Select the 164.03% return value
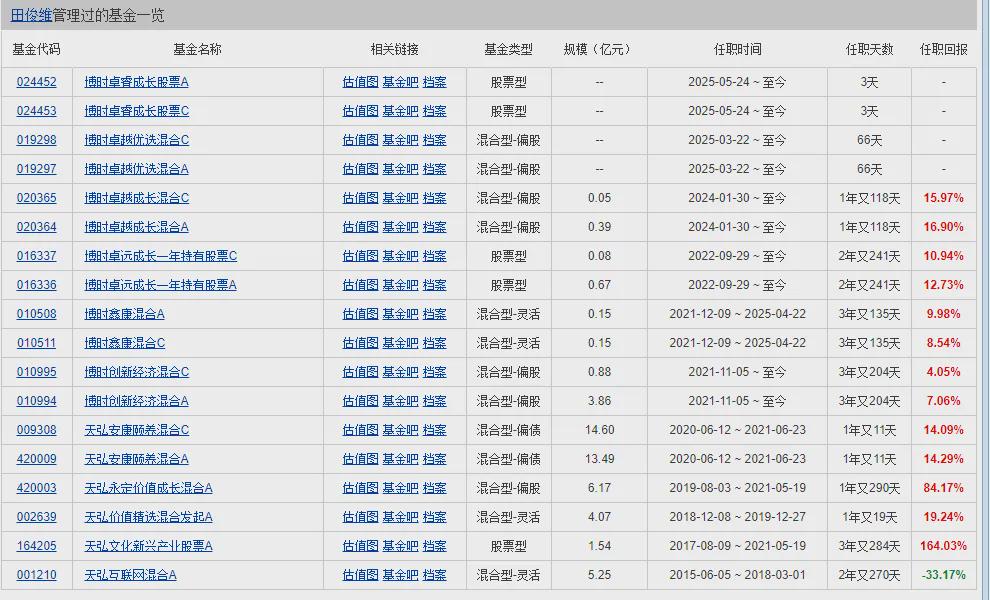The width and height of the screenshot is (990, 600). tap(943, 546)
